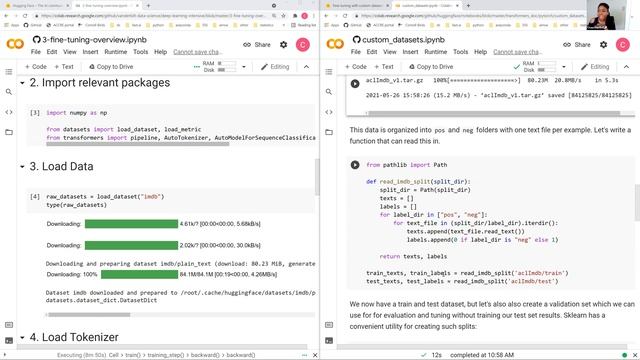Open new tab in left browser
This screenshot has height=360, width=640.
pyautogui.click(x=148, y=5)
